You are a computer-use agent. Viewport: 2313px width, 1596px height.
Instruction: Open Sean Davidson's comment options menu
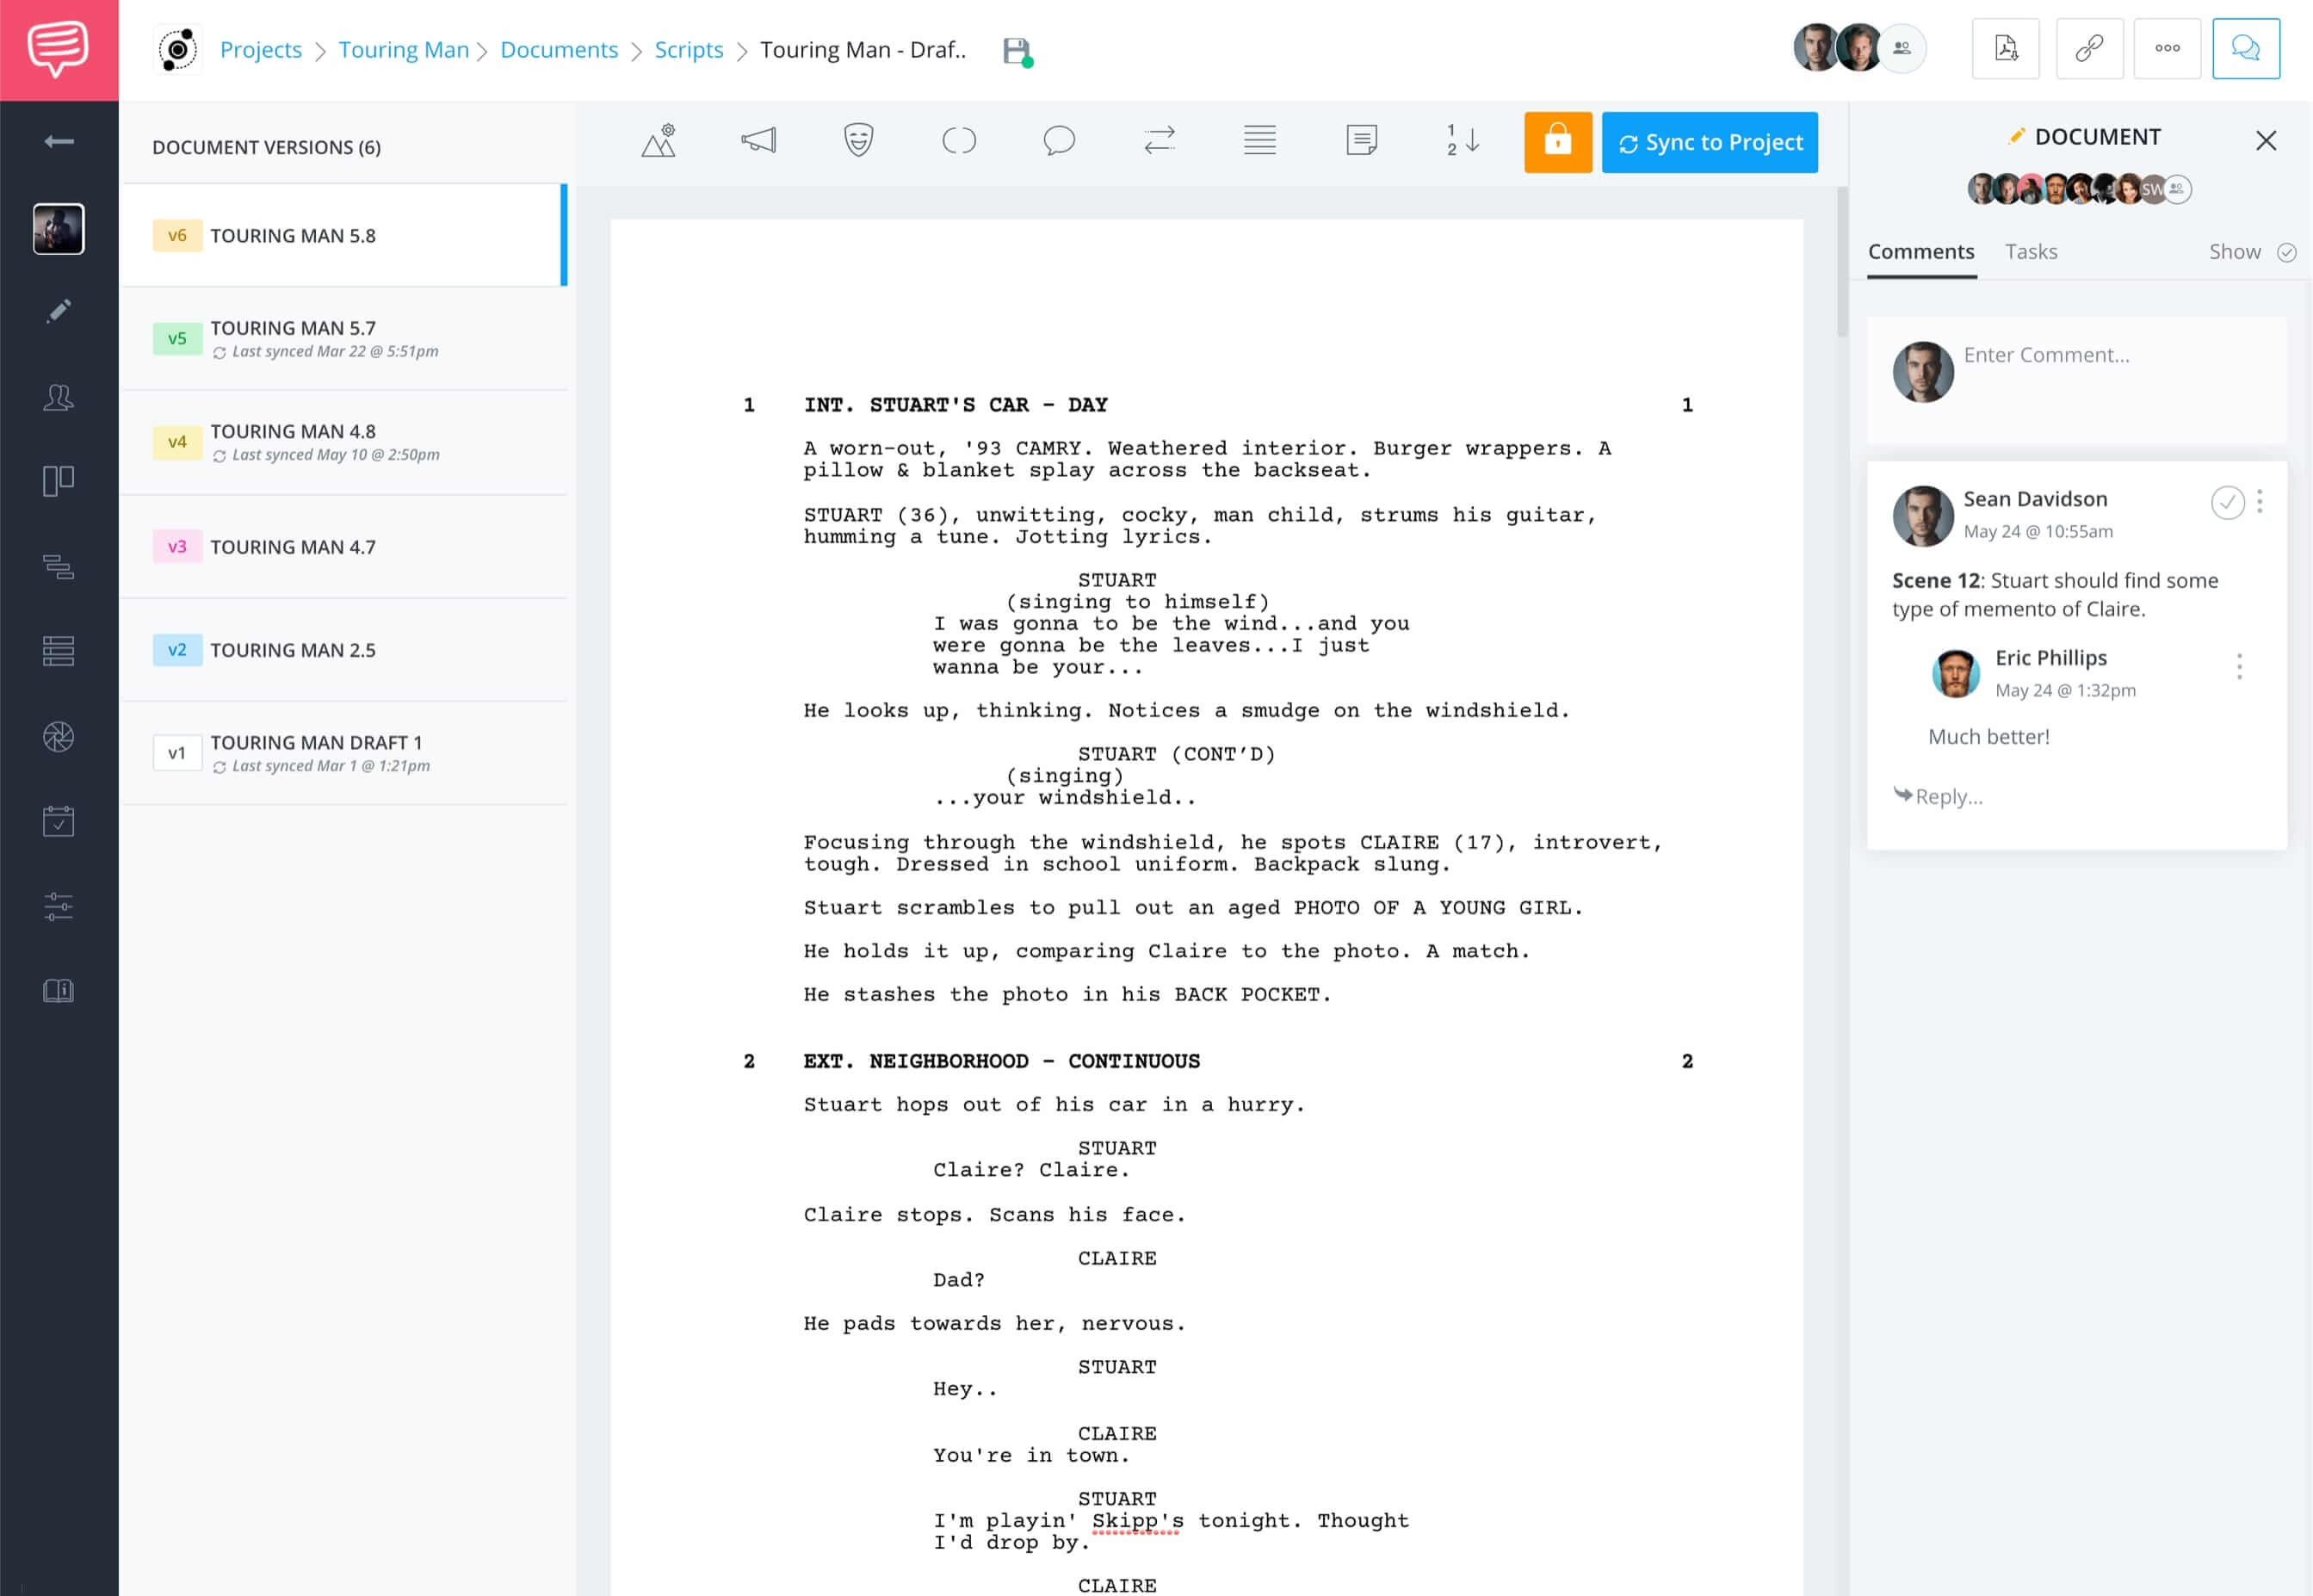point(2259,503)
